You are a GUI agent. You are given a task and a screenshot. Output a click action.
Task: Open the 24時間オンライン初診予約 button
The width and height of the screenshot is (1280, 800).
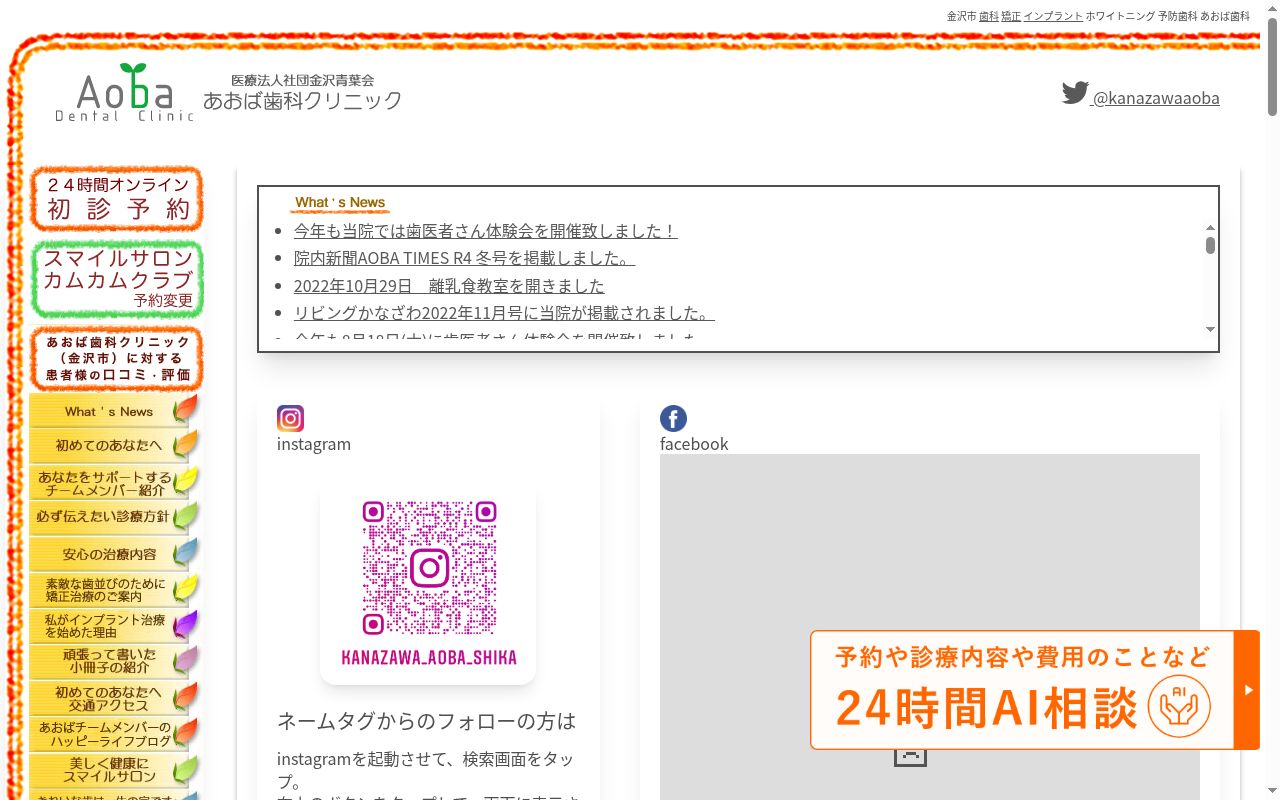point(117,198)
